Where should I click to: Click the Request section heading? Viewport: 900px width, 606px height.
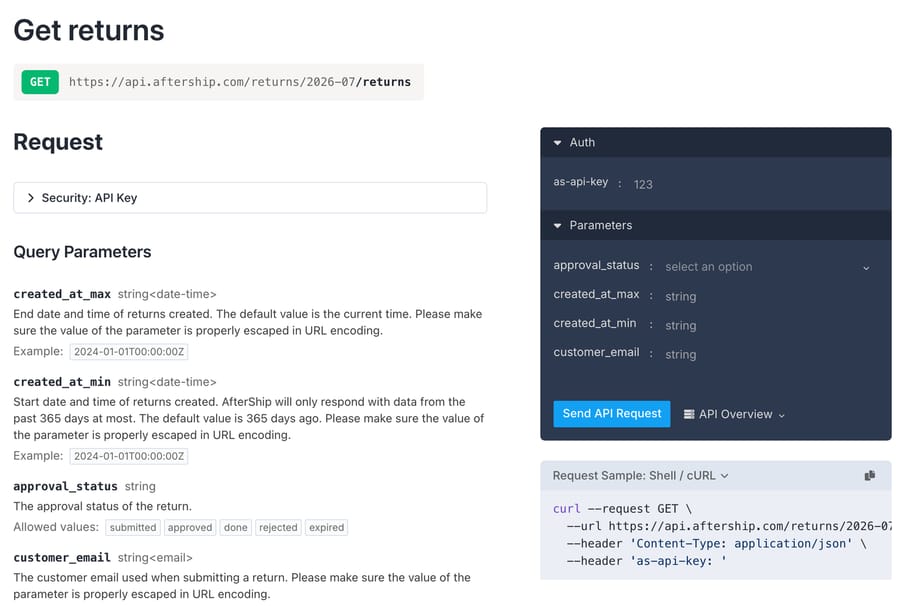(x=58, y=142)
